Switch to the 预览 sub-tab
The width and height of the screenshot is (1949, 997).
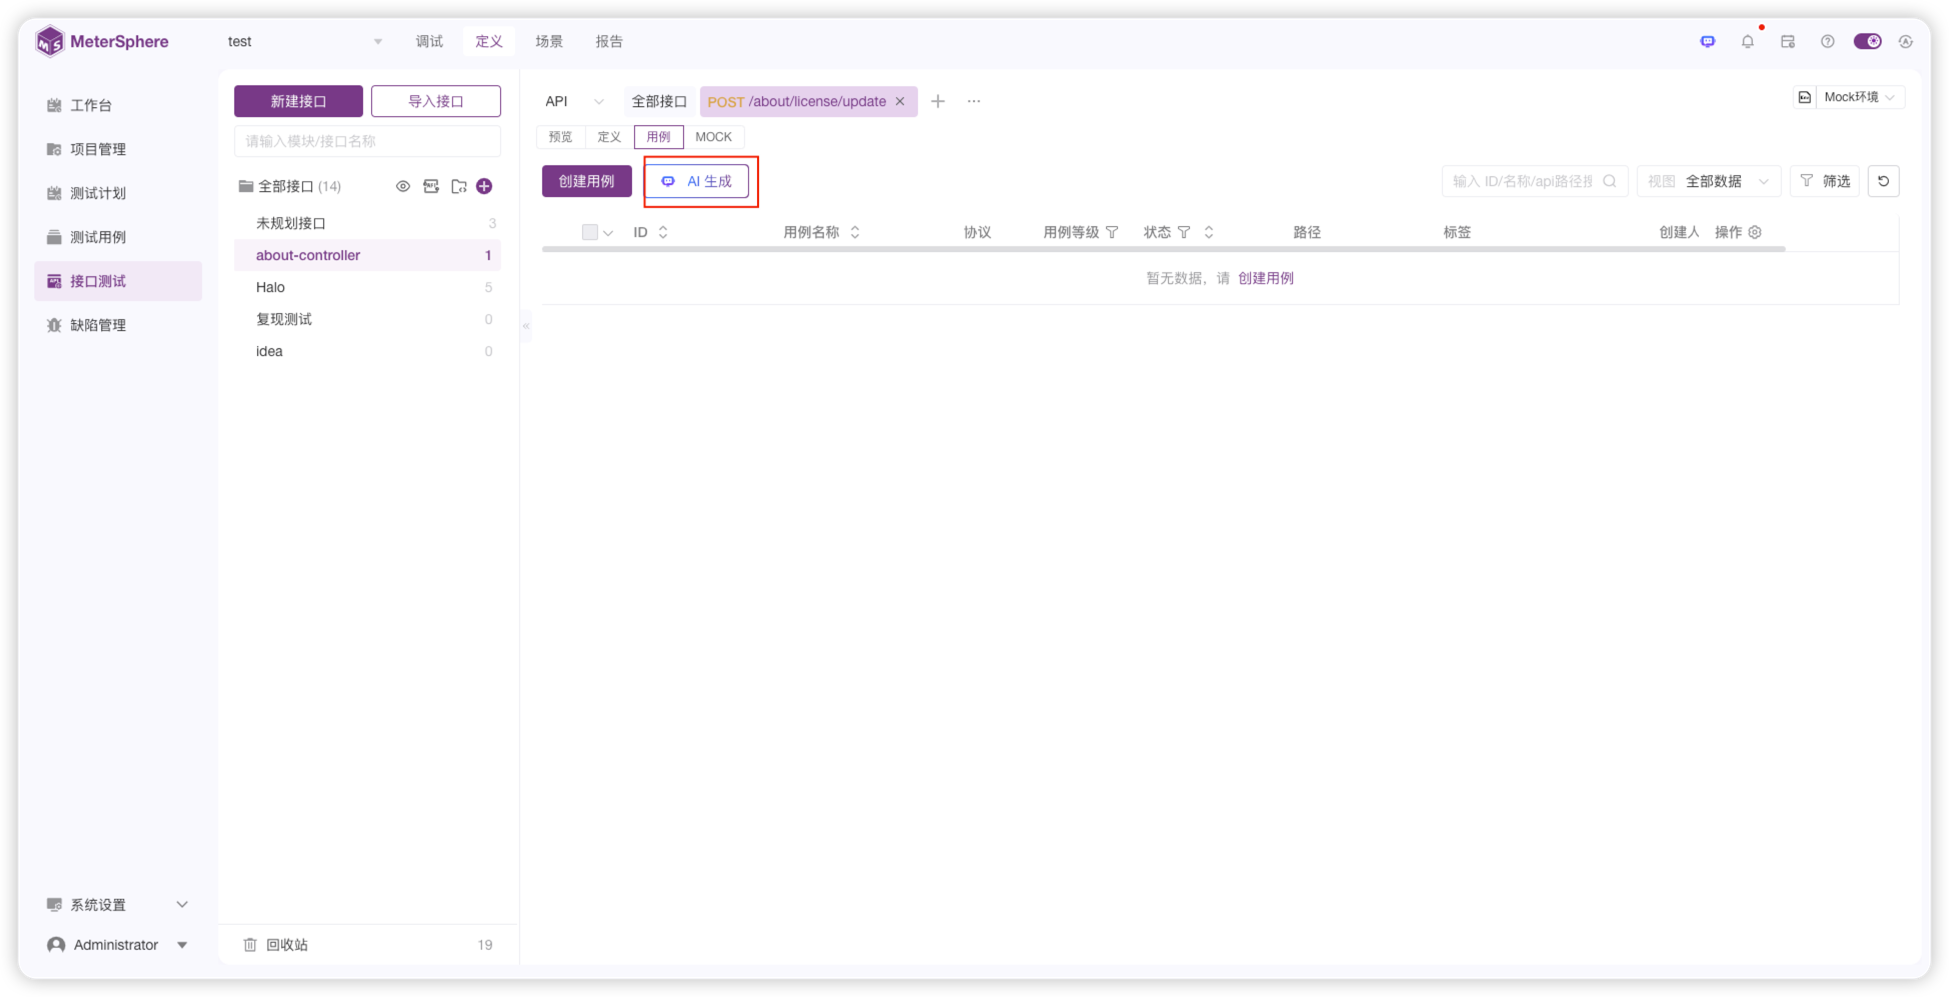(561, 137)
